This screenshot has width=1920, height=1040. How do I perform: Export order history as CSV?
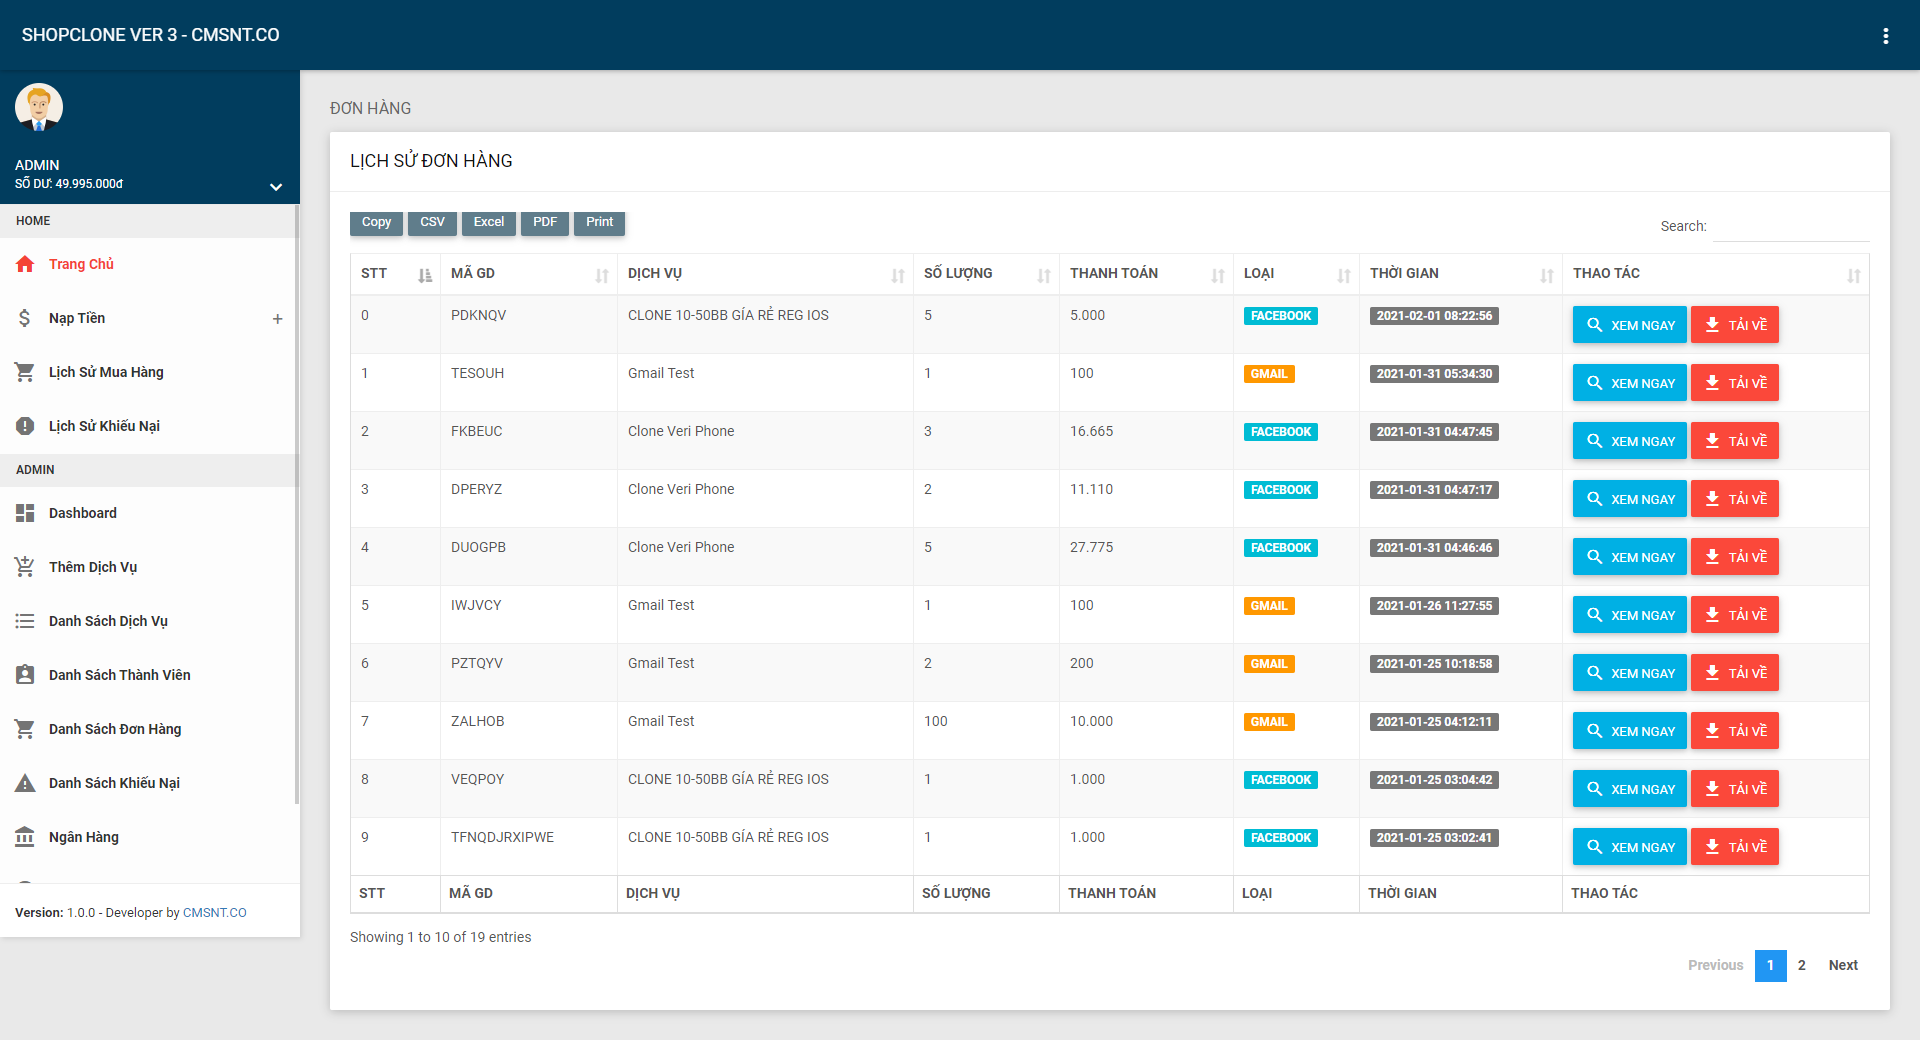(432, 223)
